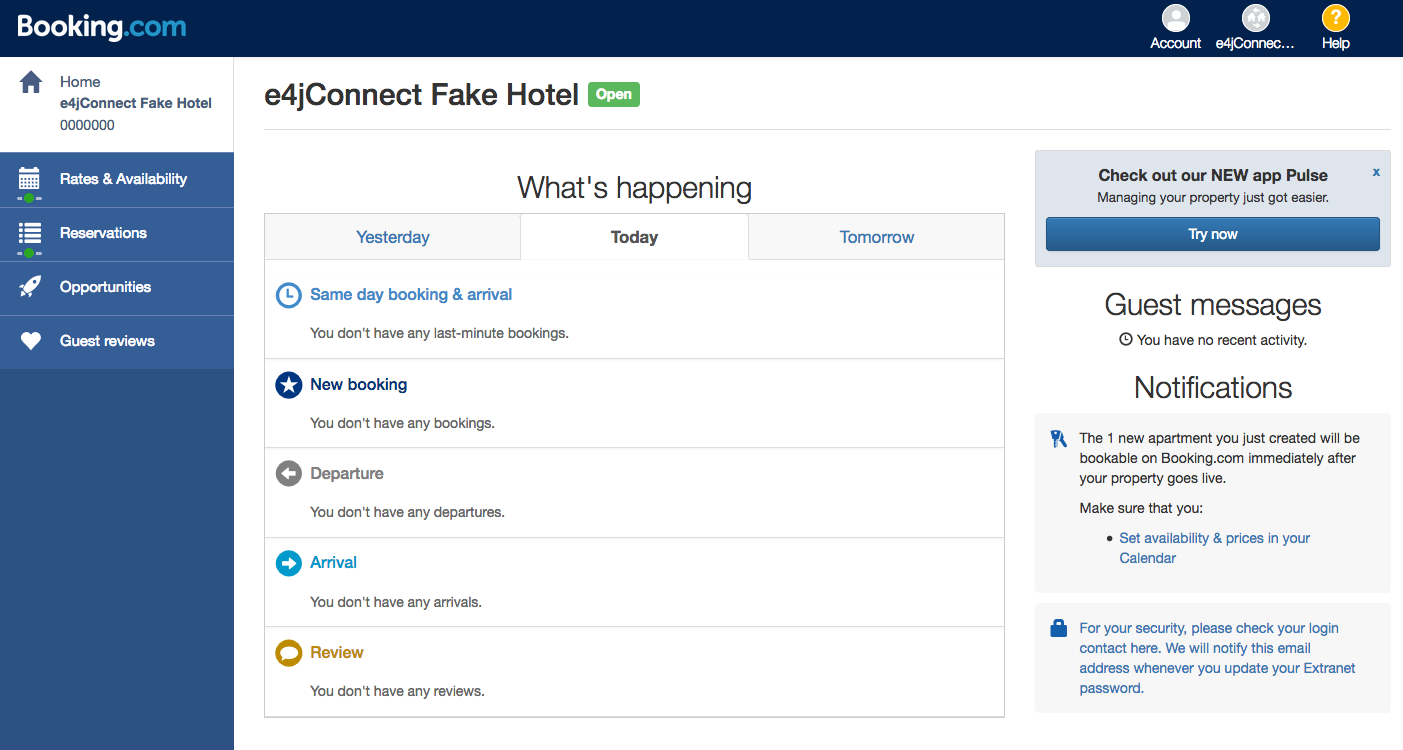The height and width of the screenshot is (750, 1403).
Task: Open Guest reviews using the heart icon
Action: (31, 341)
